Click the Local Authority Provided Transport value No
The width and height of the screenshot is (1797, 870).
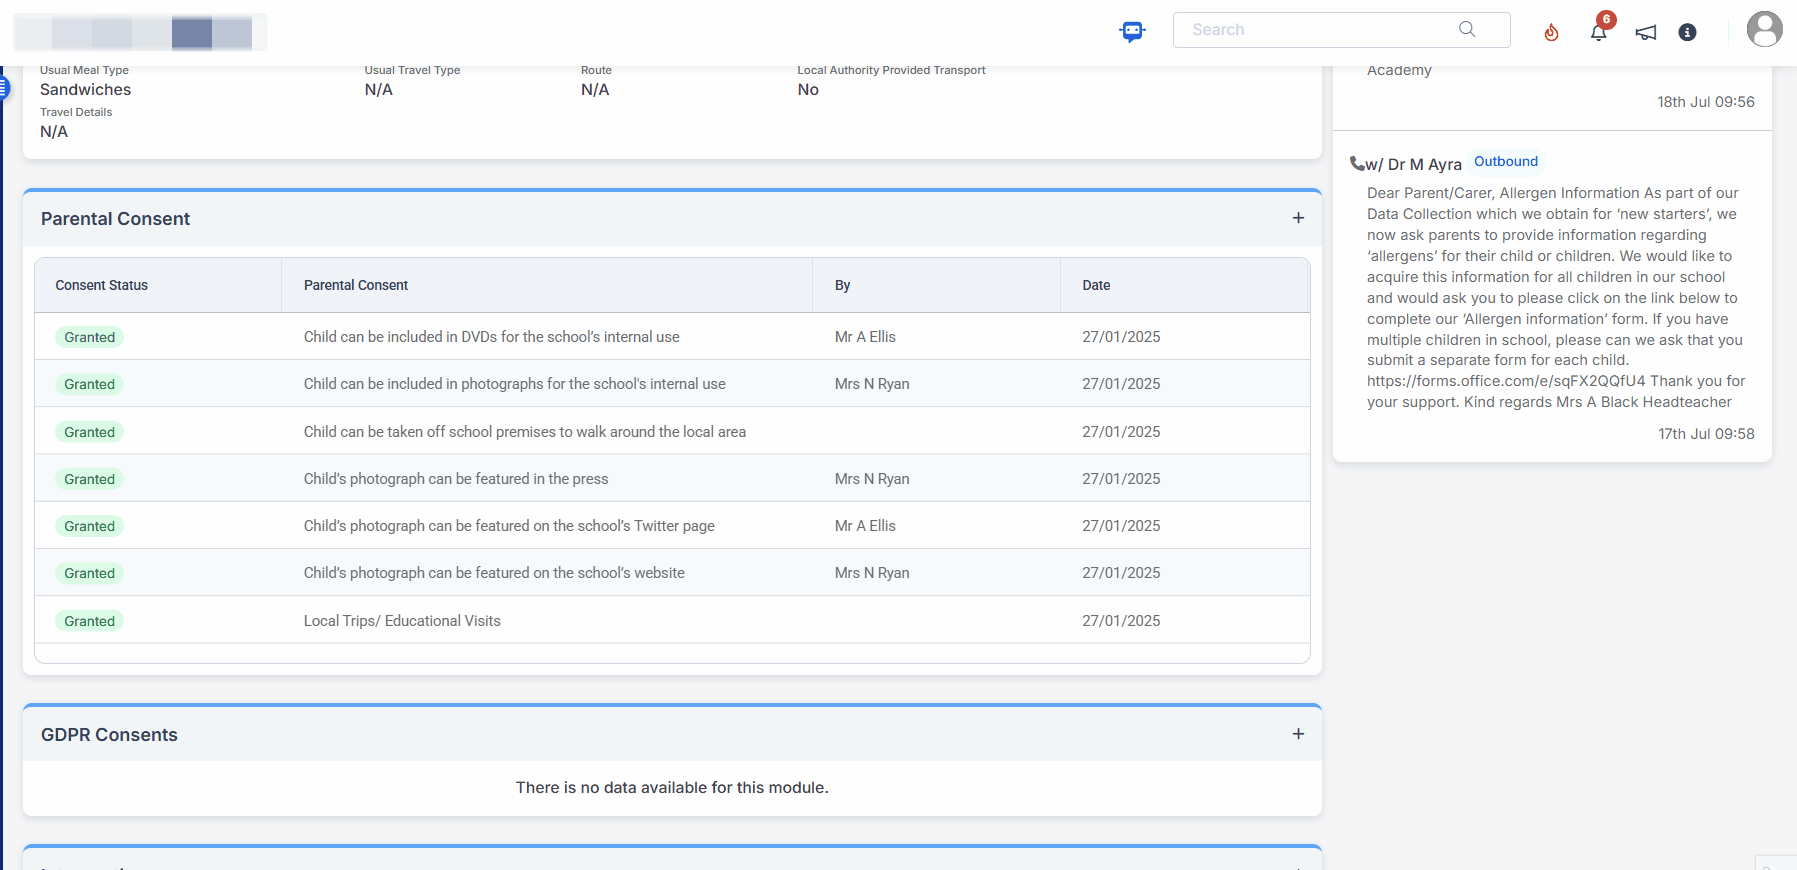[x=808, y=90]
